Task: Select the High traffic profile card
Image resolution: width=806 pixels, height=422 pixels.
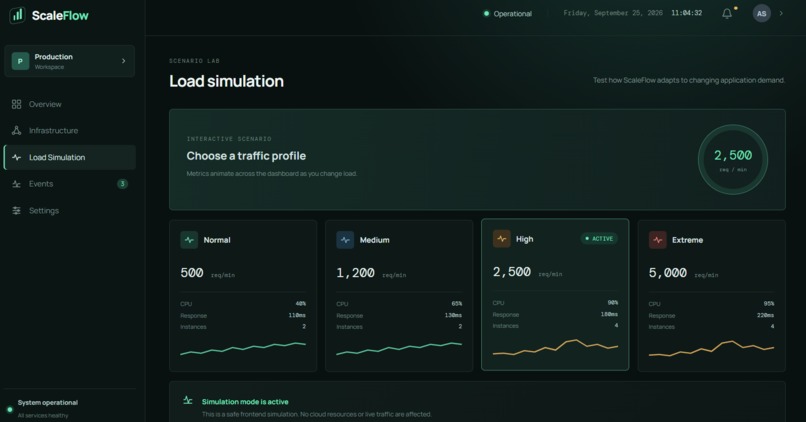Action: coord(555,295)
